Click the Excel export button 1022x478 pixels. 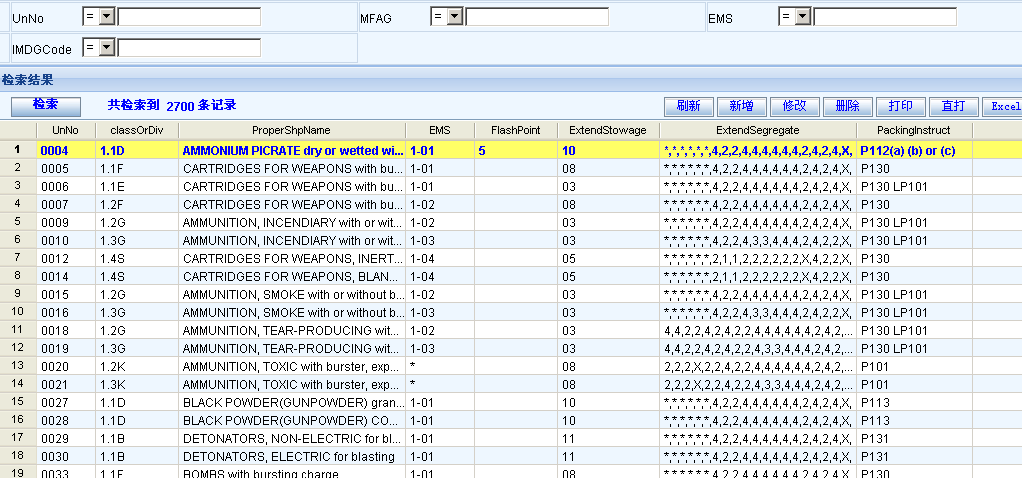point(1004,106)
